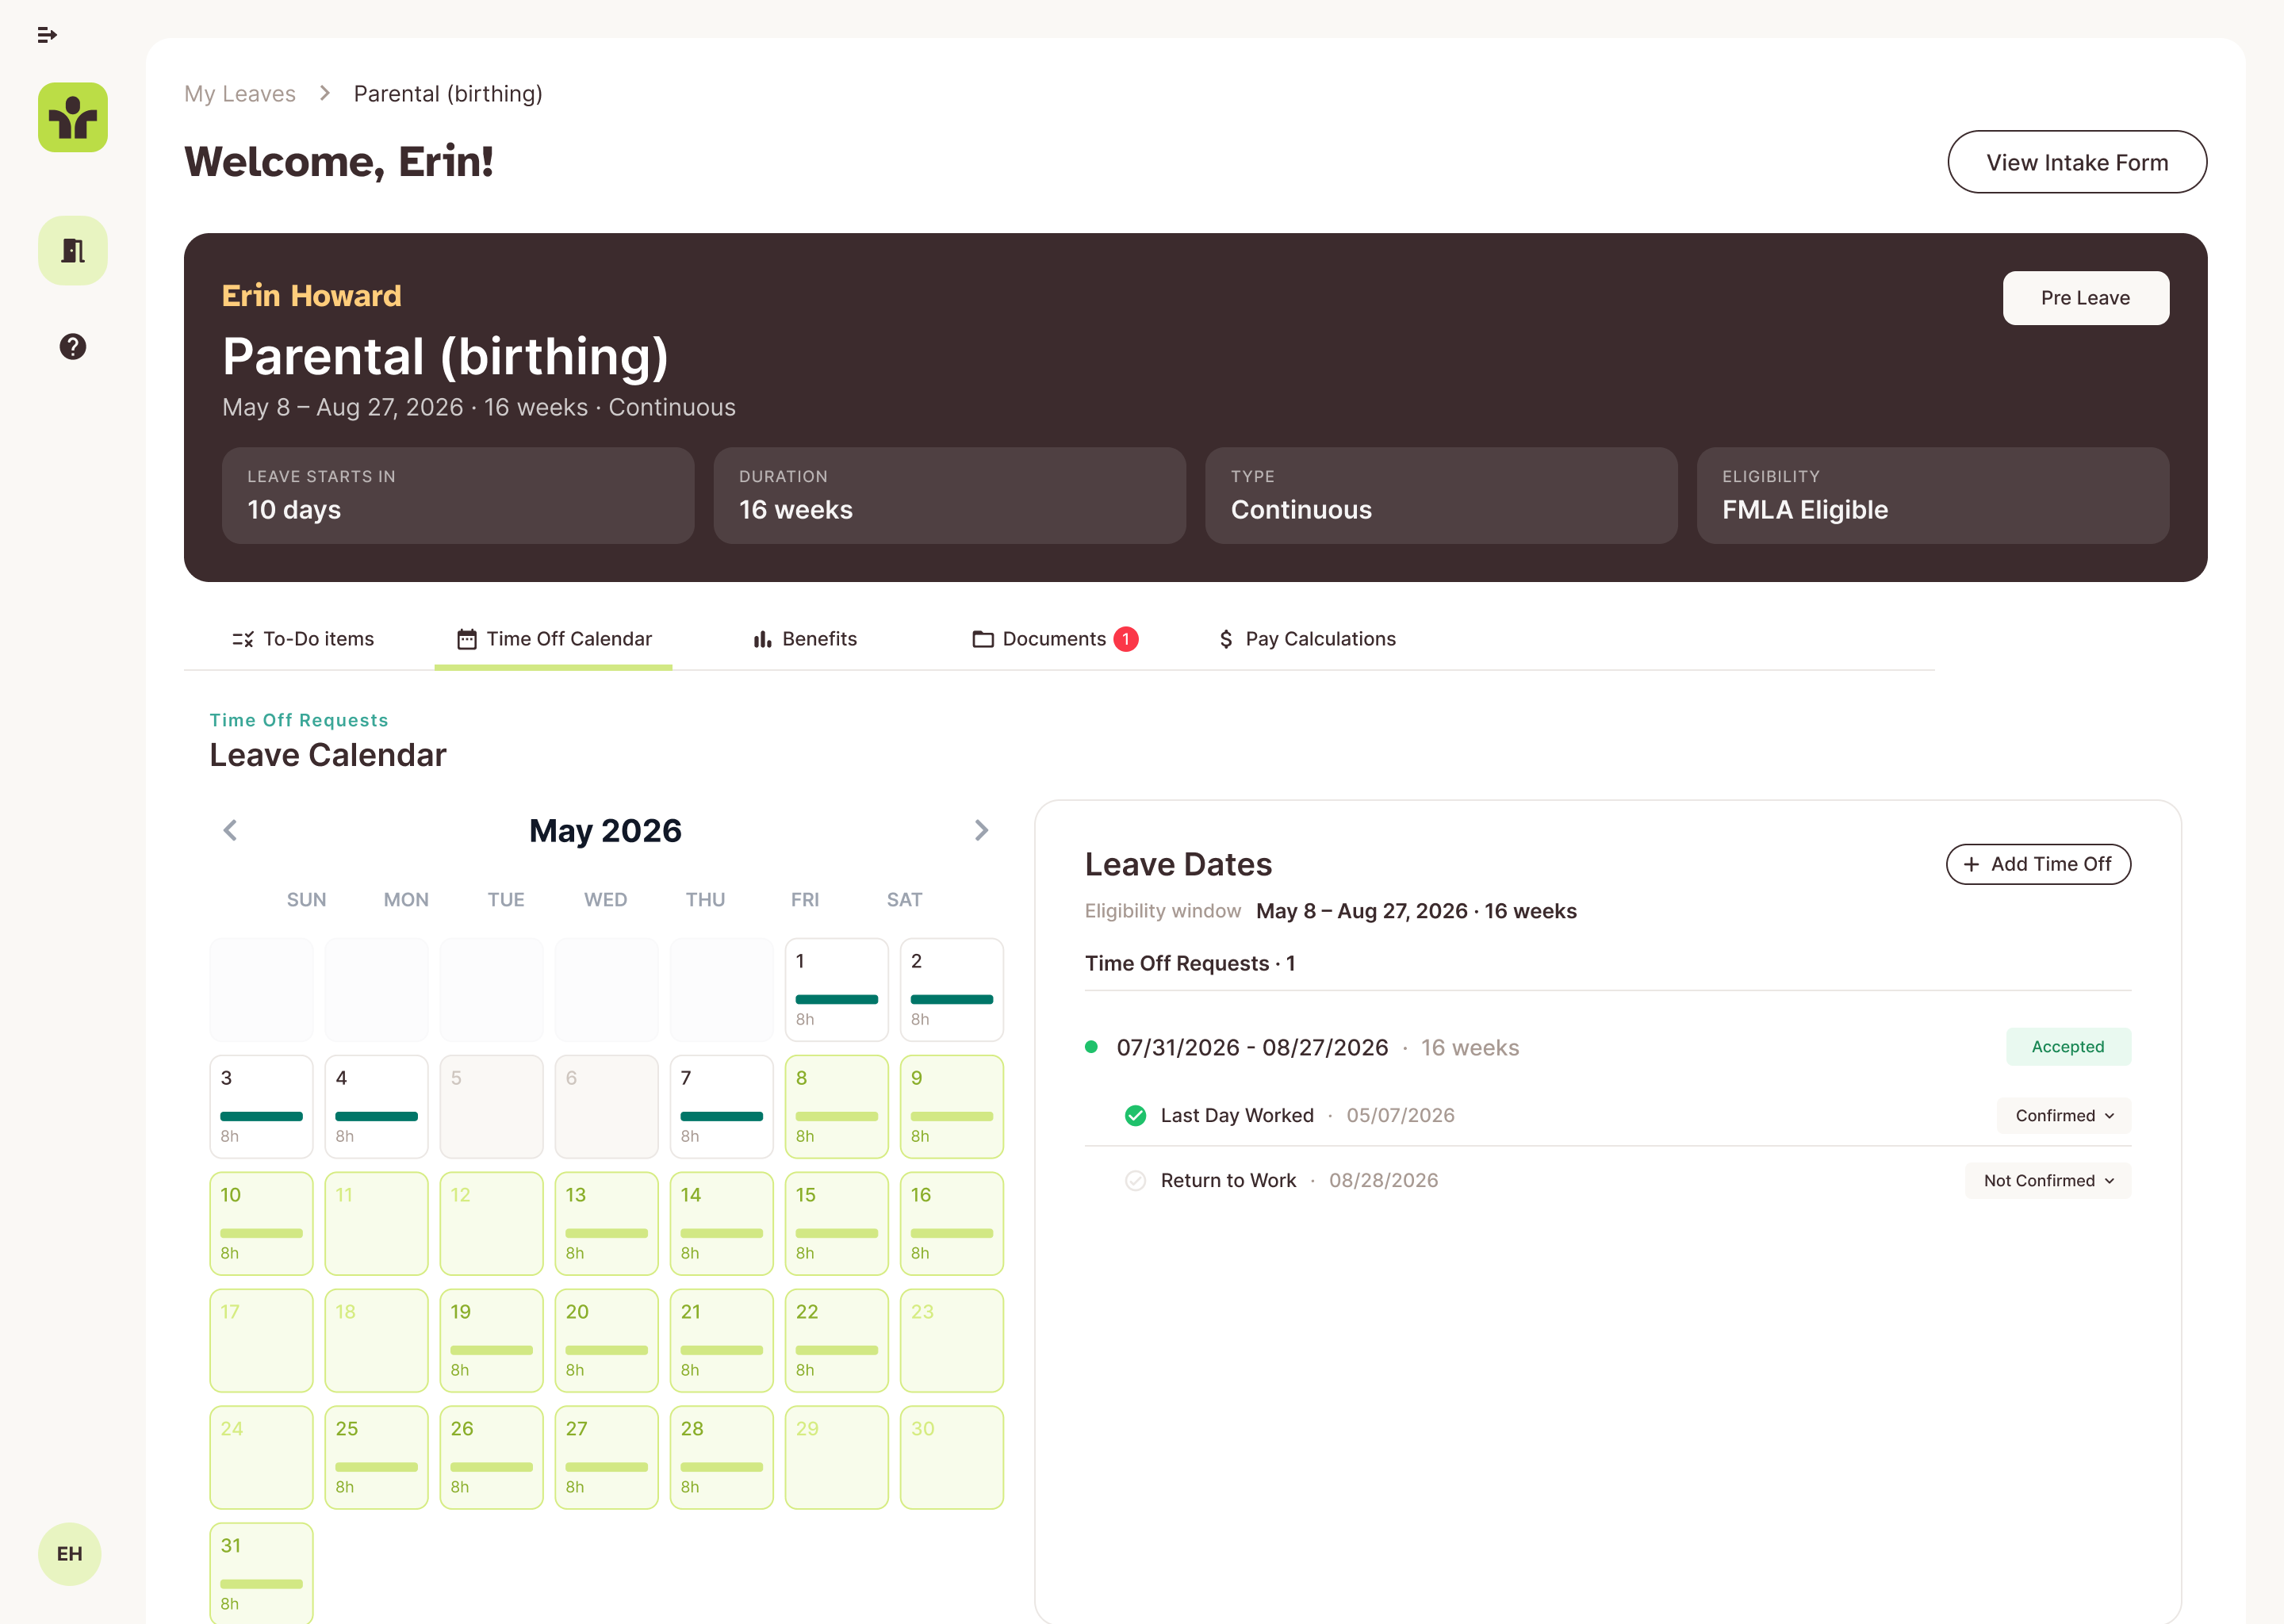Click the To-Do items checklist icon
This screenshot has width=2284, height=1624.
point(243,639)
